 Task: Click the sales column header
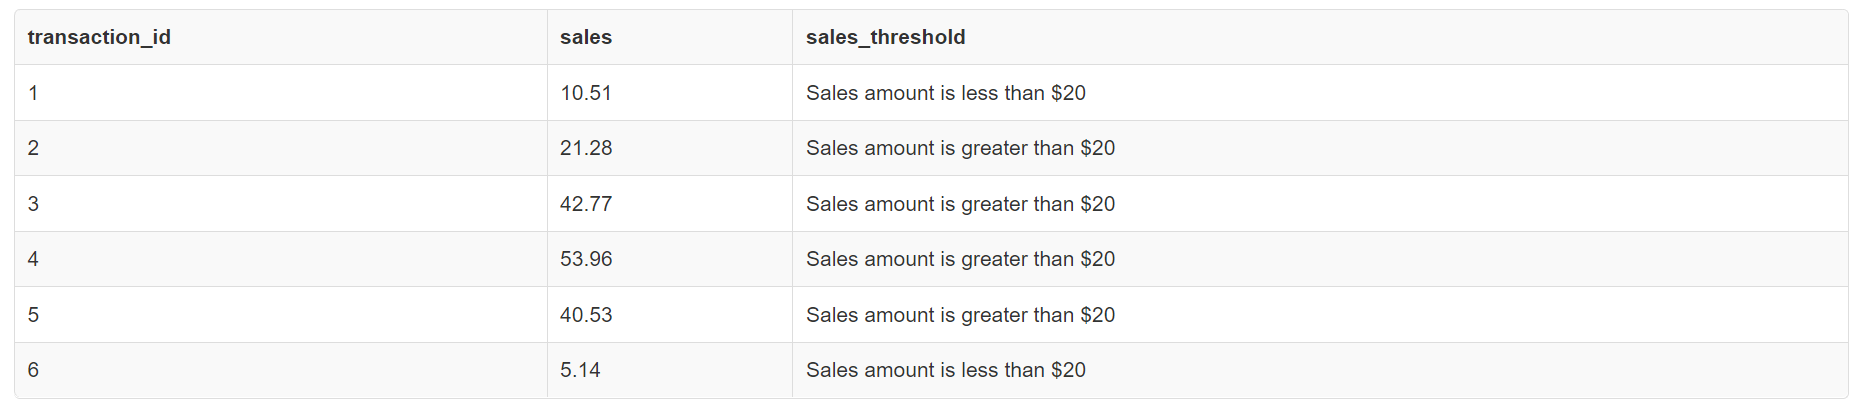coord(586,37)
